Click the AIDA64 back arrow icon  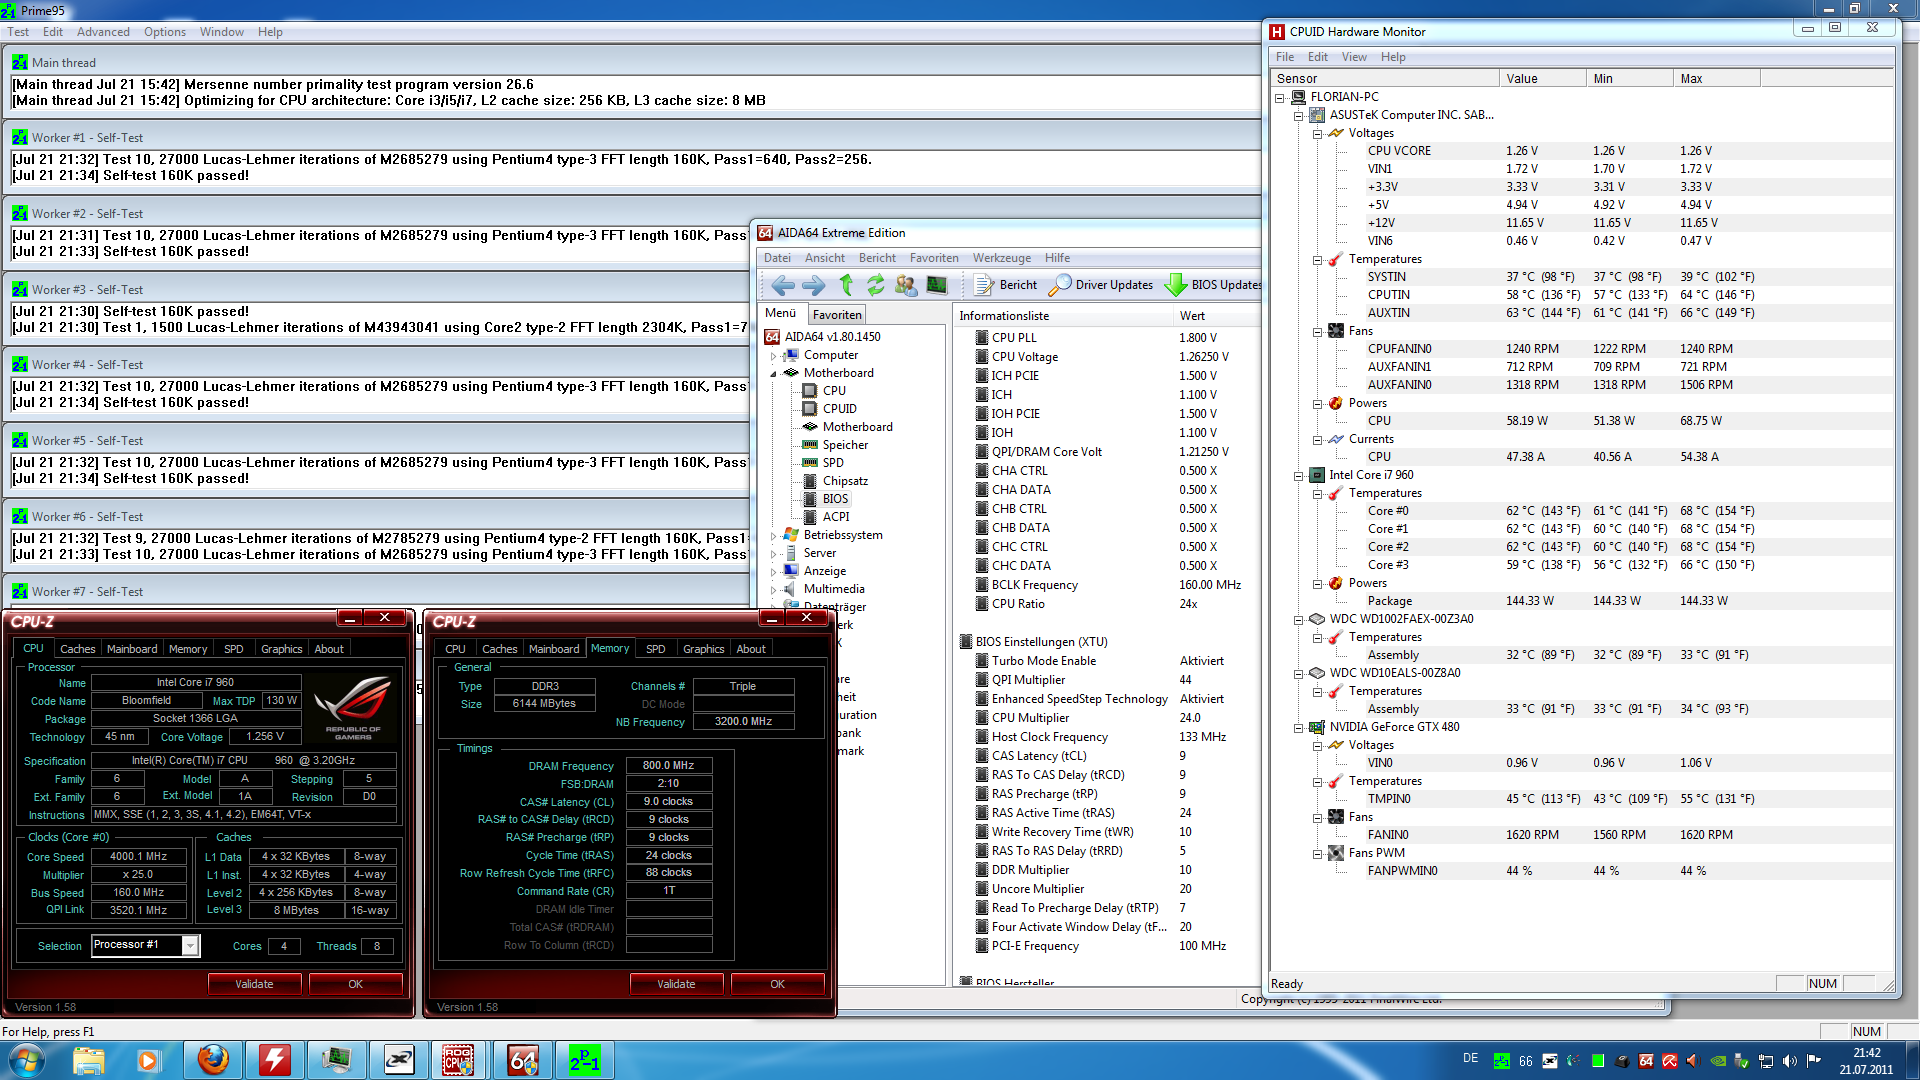783,285
